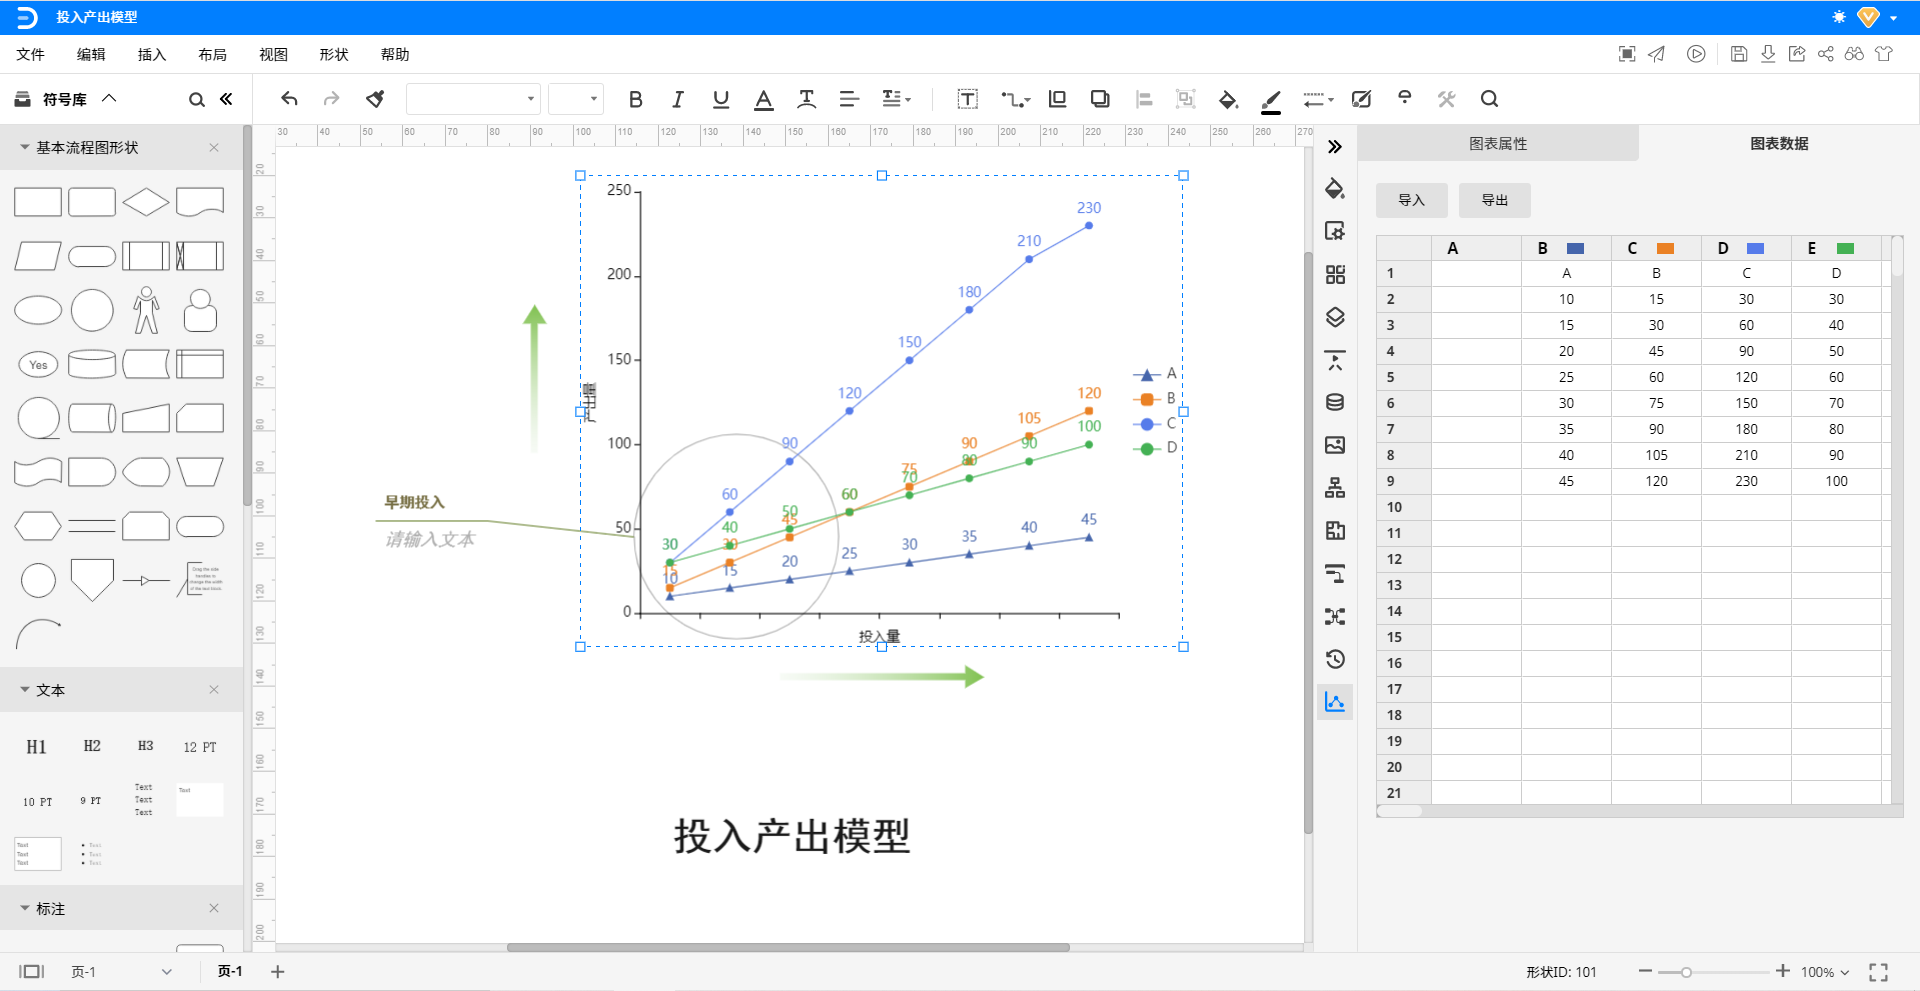Open the 插入 menu

(x=152, y=54)
